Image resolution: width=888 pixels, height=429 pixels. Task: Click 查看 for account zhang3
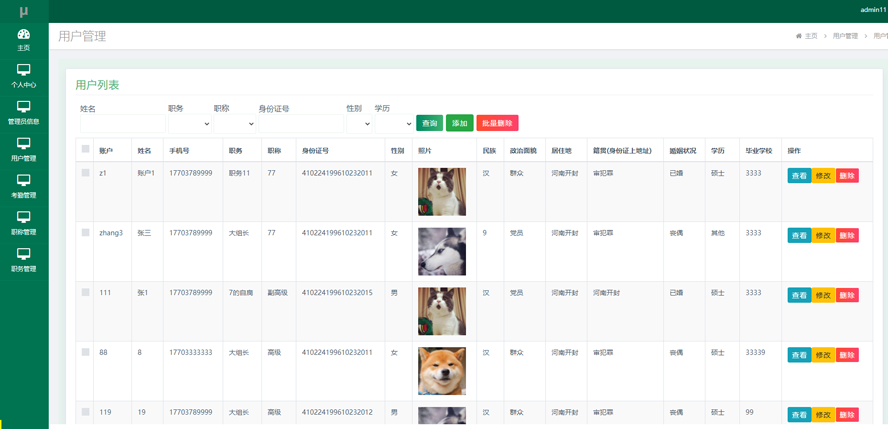click(x=799, y=235)
